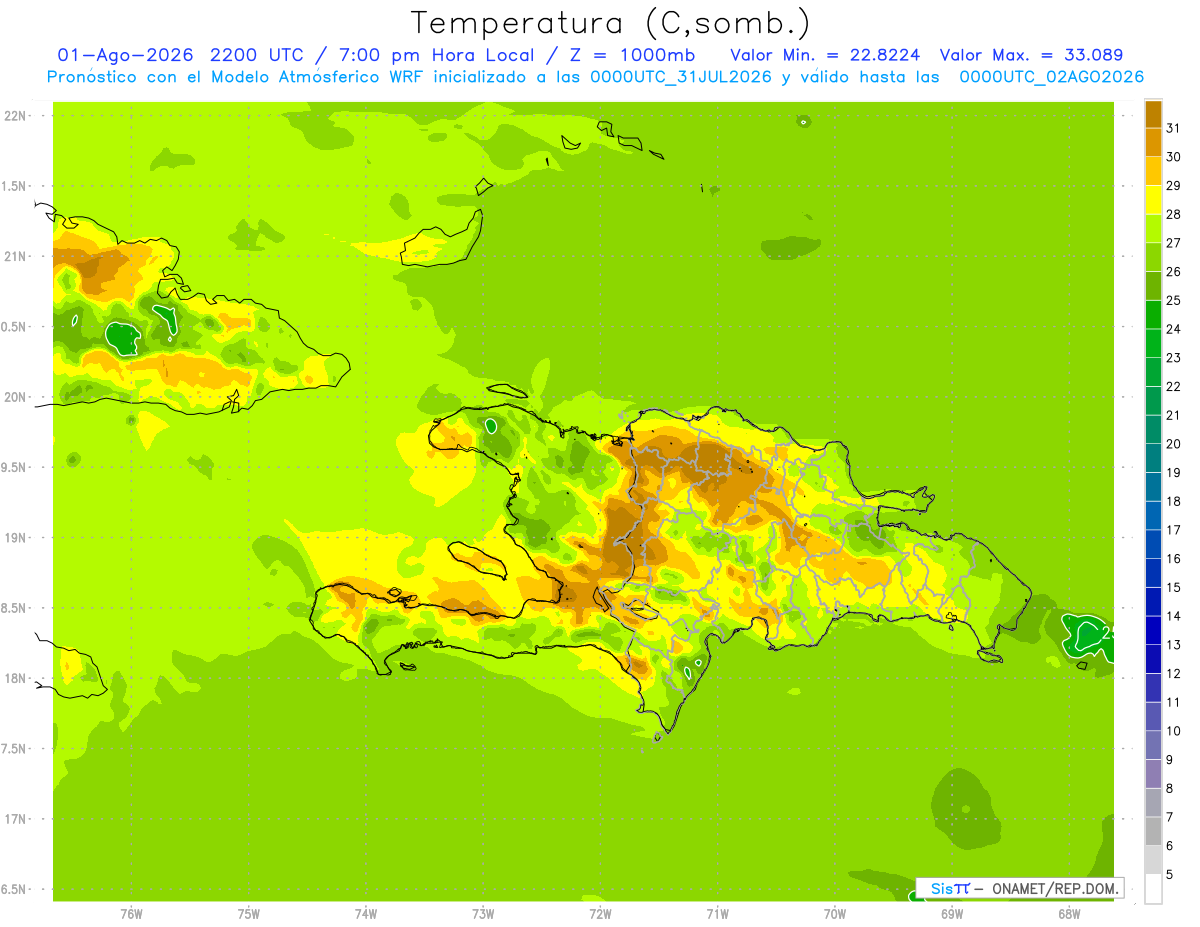Screen dimensions: 1200x927
Task: Select the dark brown 31 degree color swatch
Action: tap(1153, 114)
